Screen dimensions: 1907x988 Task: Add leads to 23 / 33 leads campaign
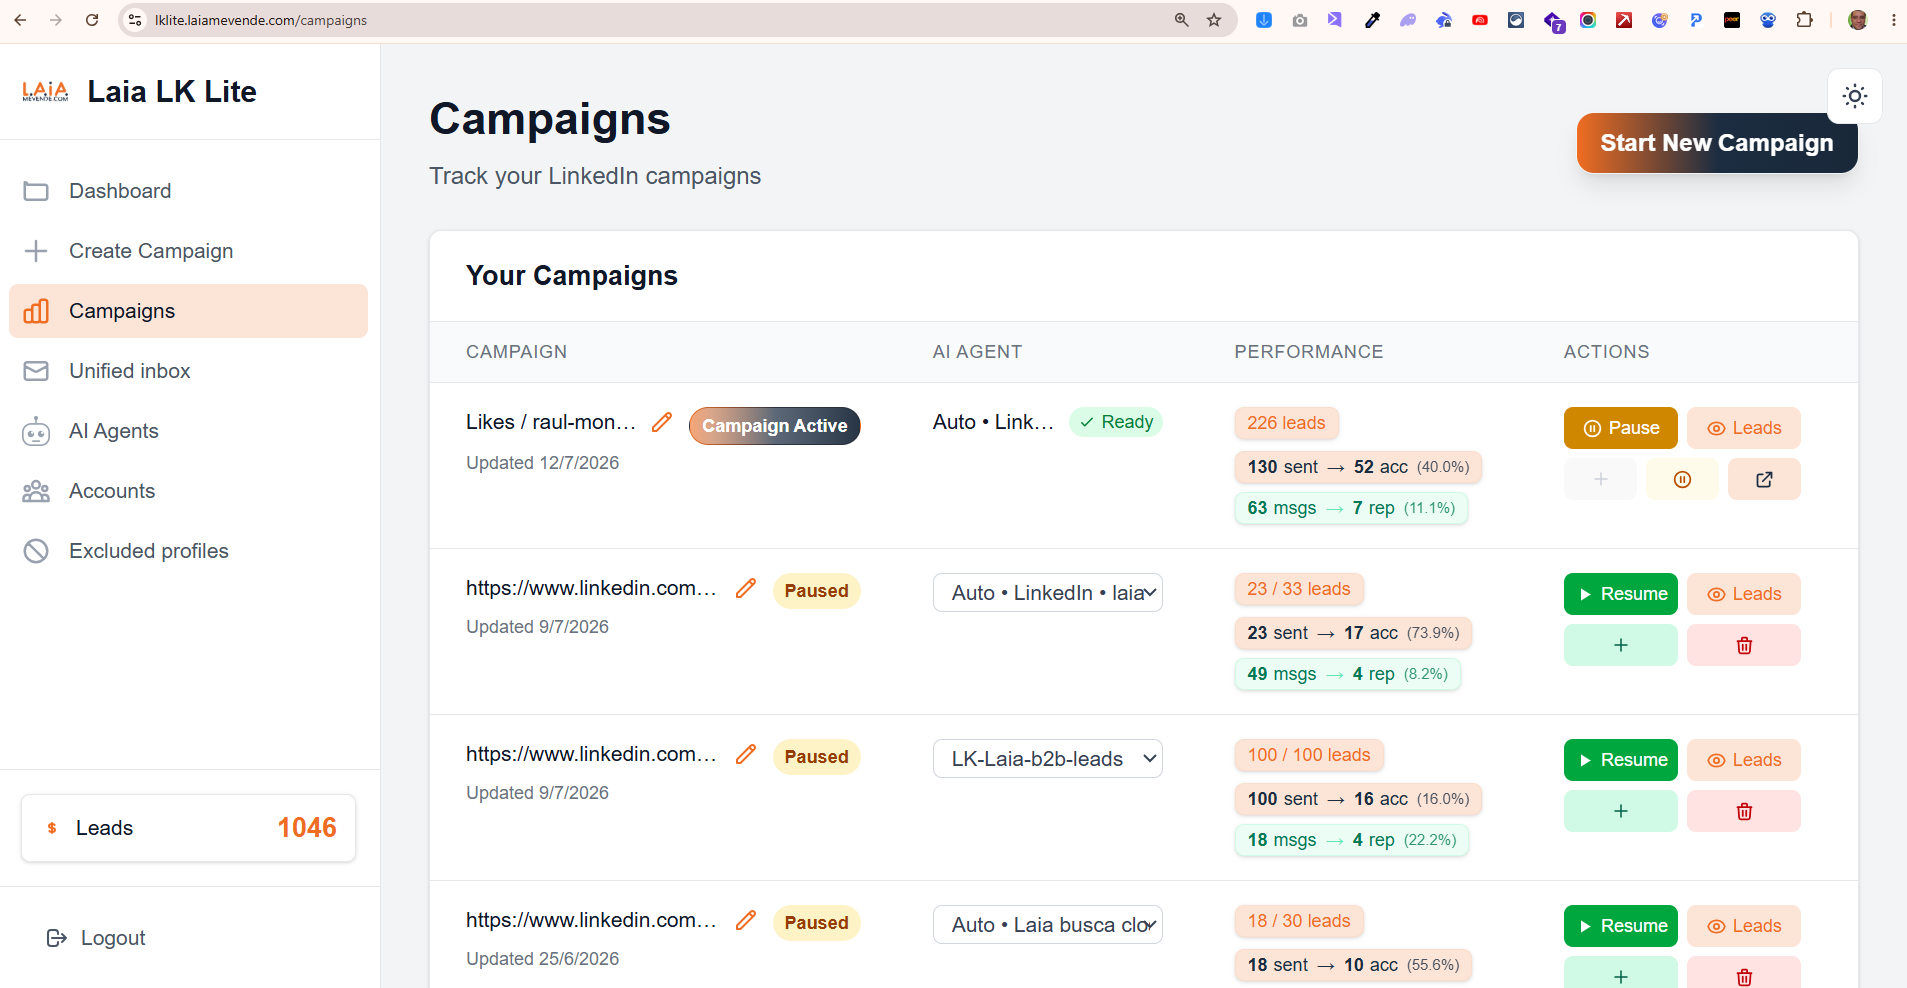[1621, 645]
